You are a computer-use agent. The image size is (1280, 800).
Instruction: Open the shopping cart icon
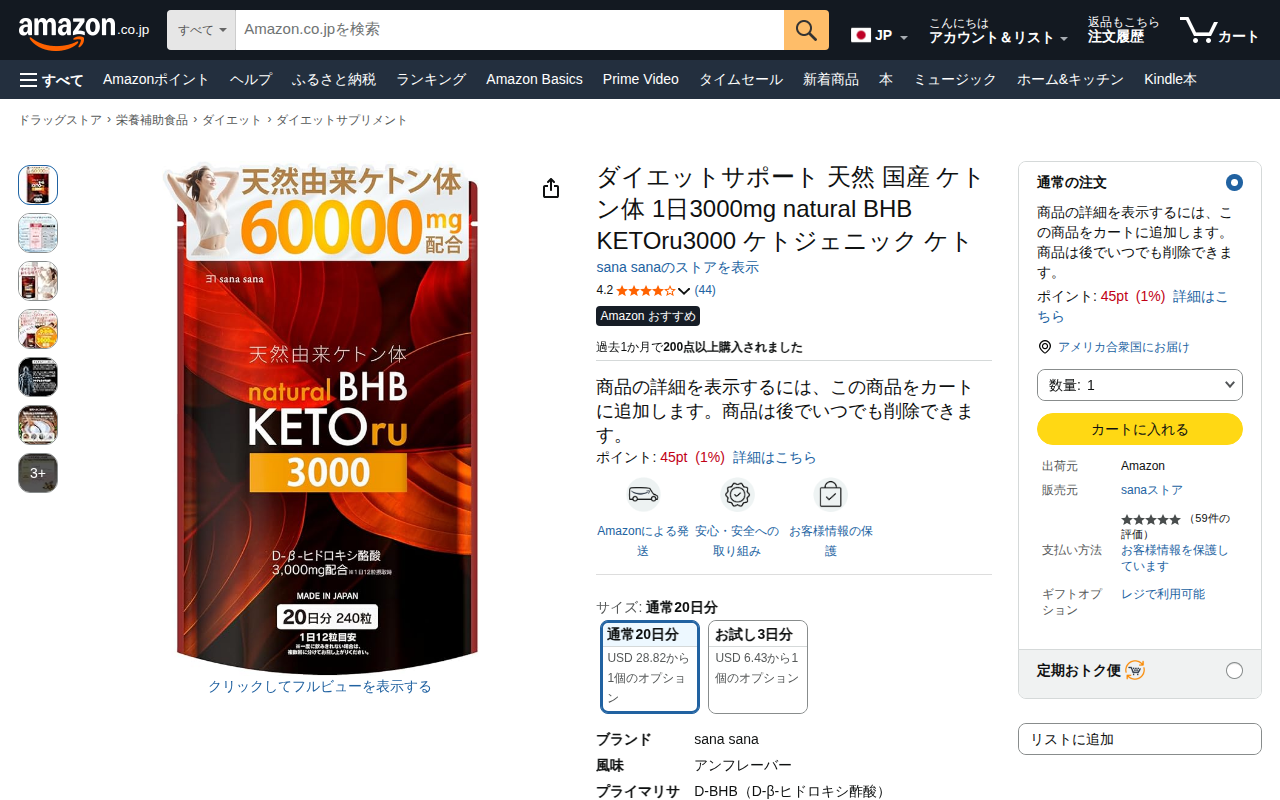pyautogui.click(x=1219, y=30)
